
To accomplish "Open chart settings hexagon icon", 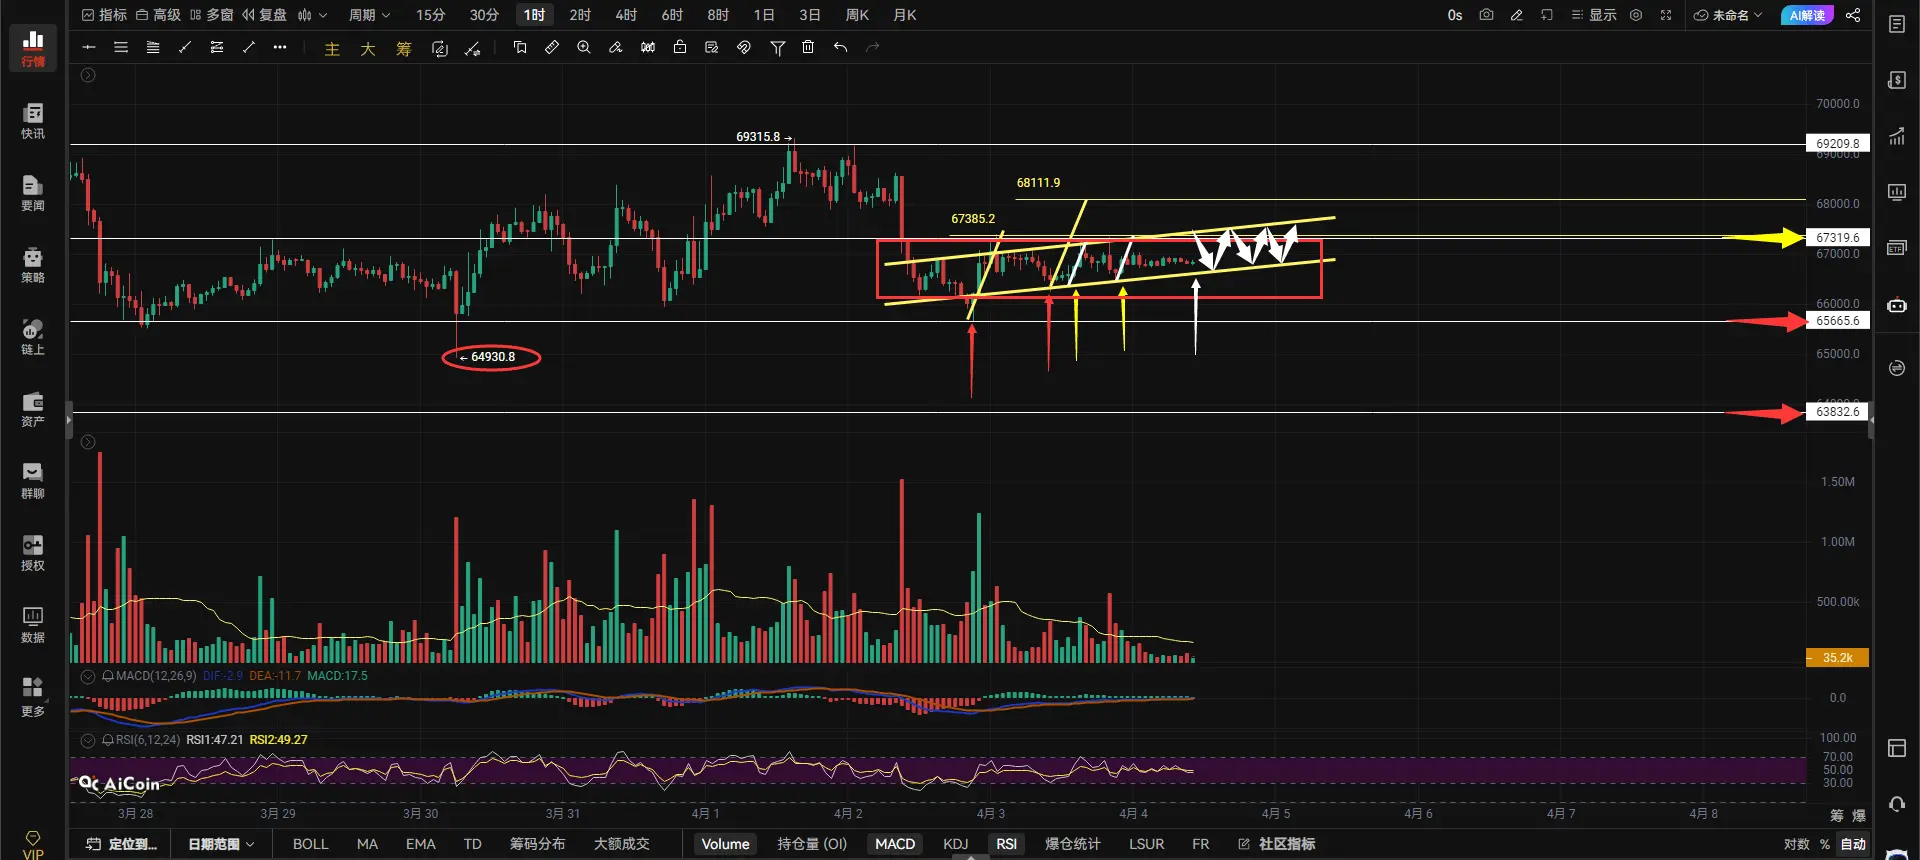I will pos(1636,15).
